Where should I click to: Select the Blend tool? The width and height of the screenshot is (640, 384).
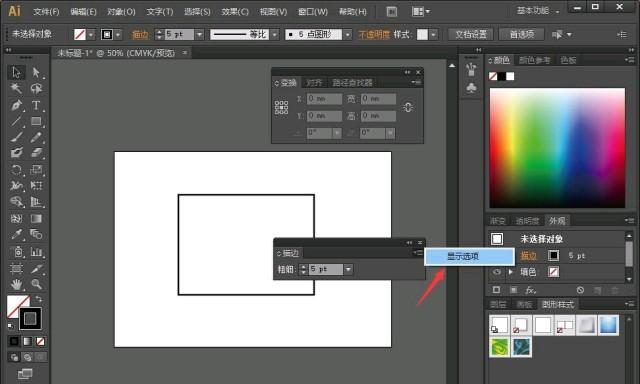click(36, 234)
